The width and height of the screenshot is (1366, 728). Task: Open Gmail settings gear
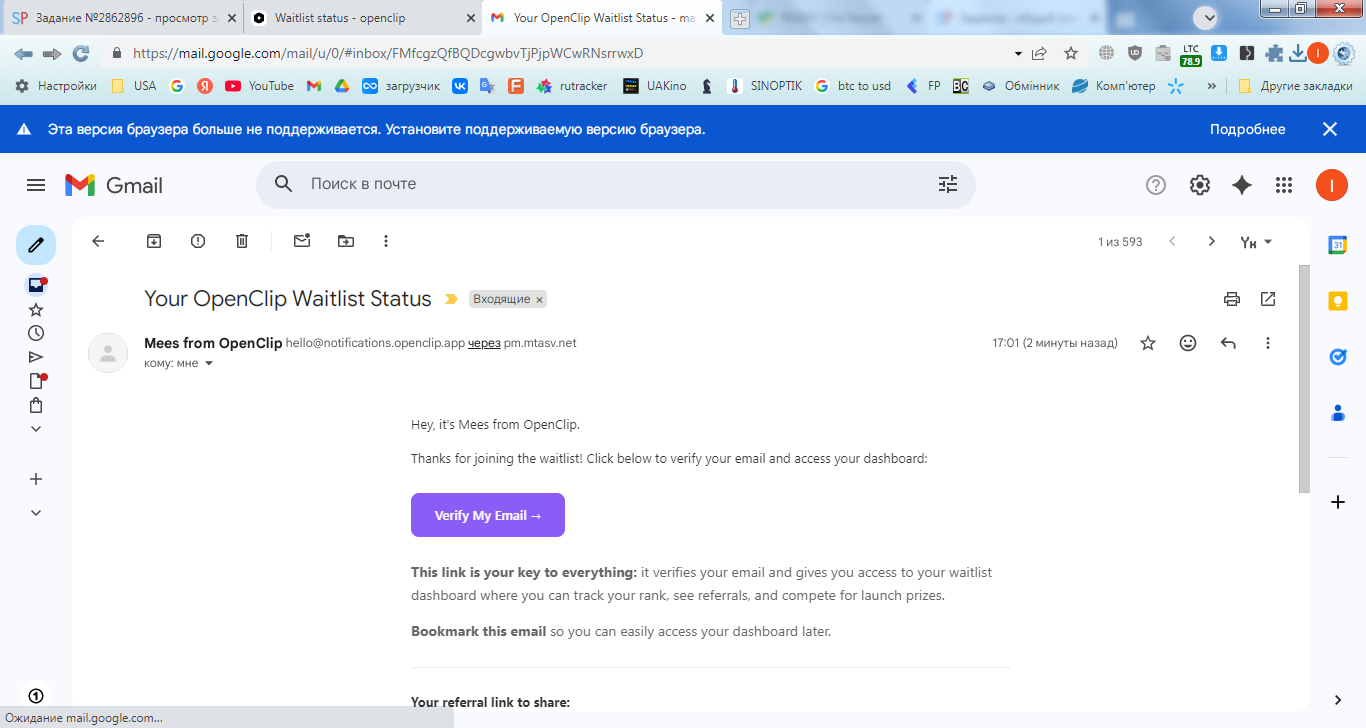pyautogui.click(x=1200, y=185)
